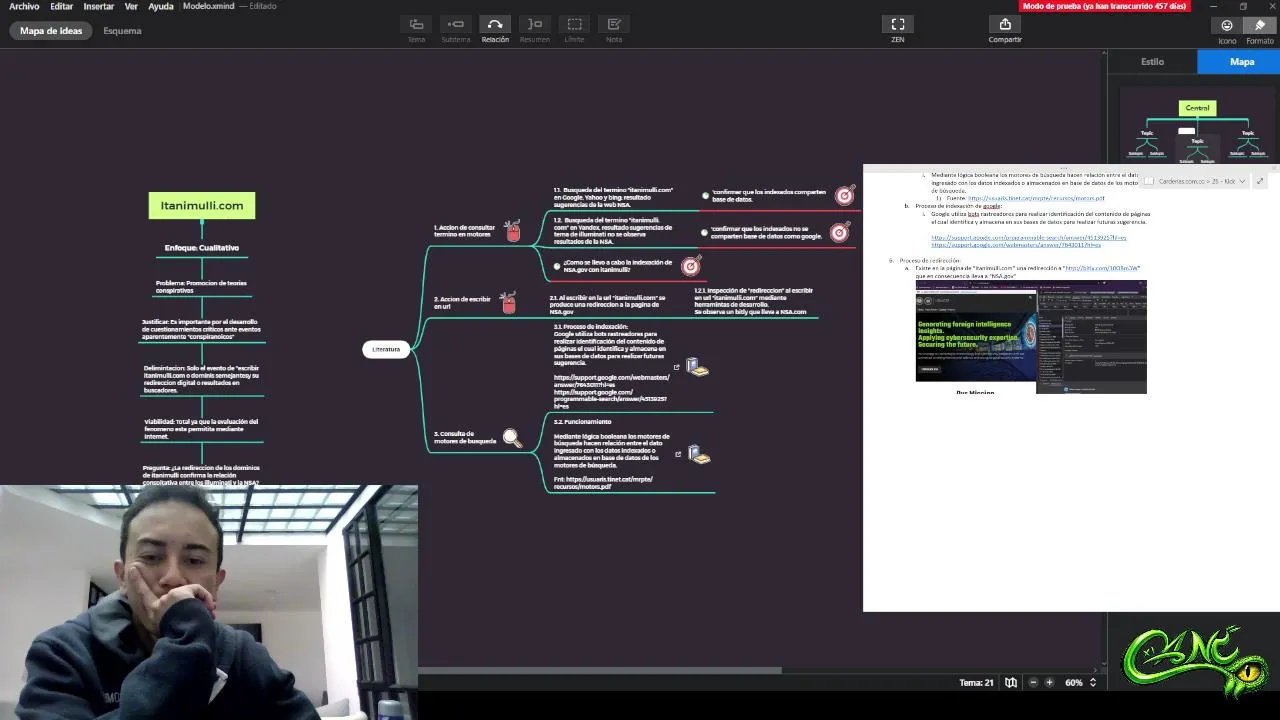Select the central 'Literatura' topic

386,349
